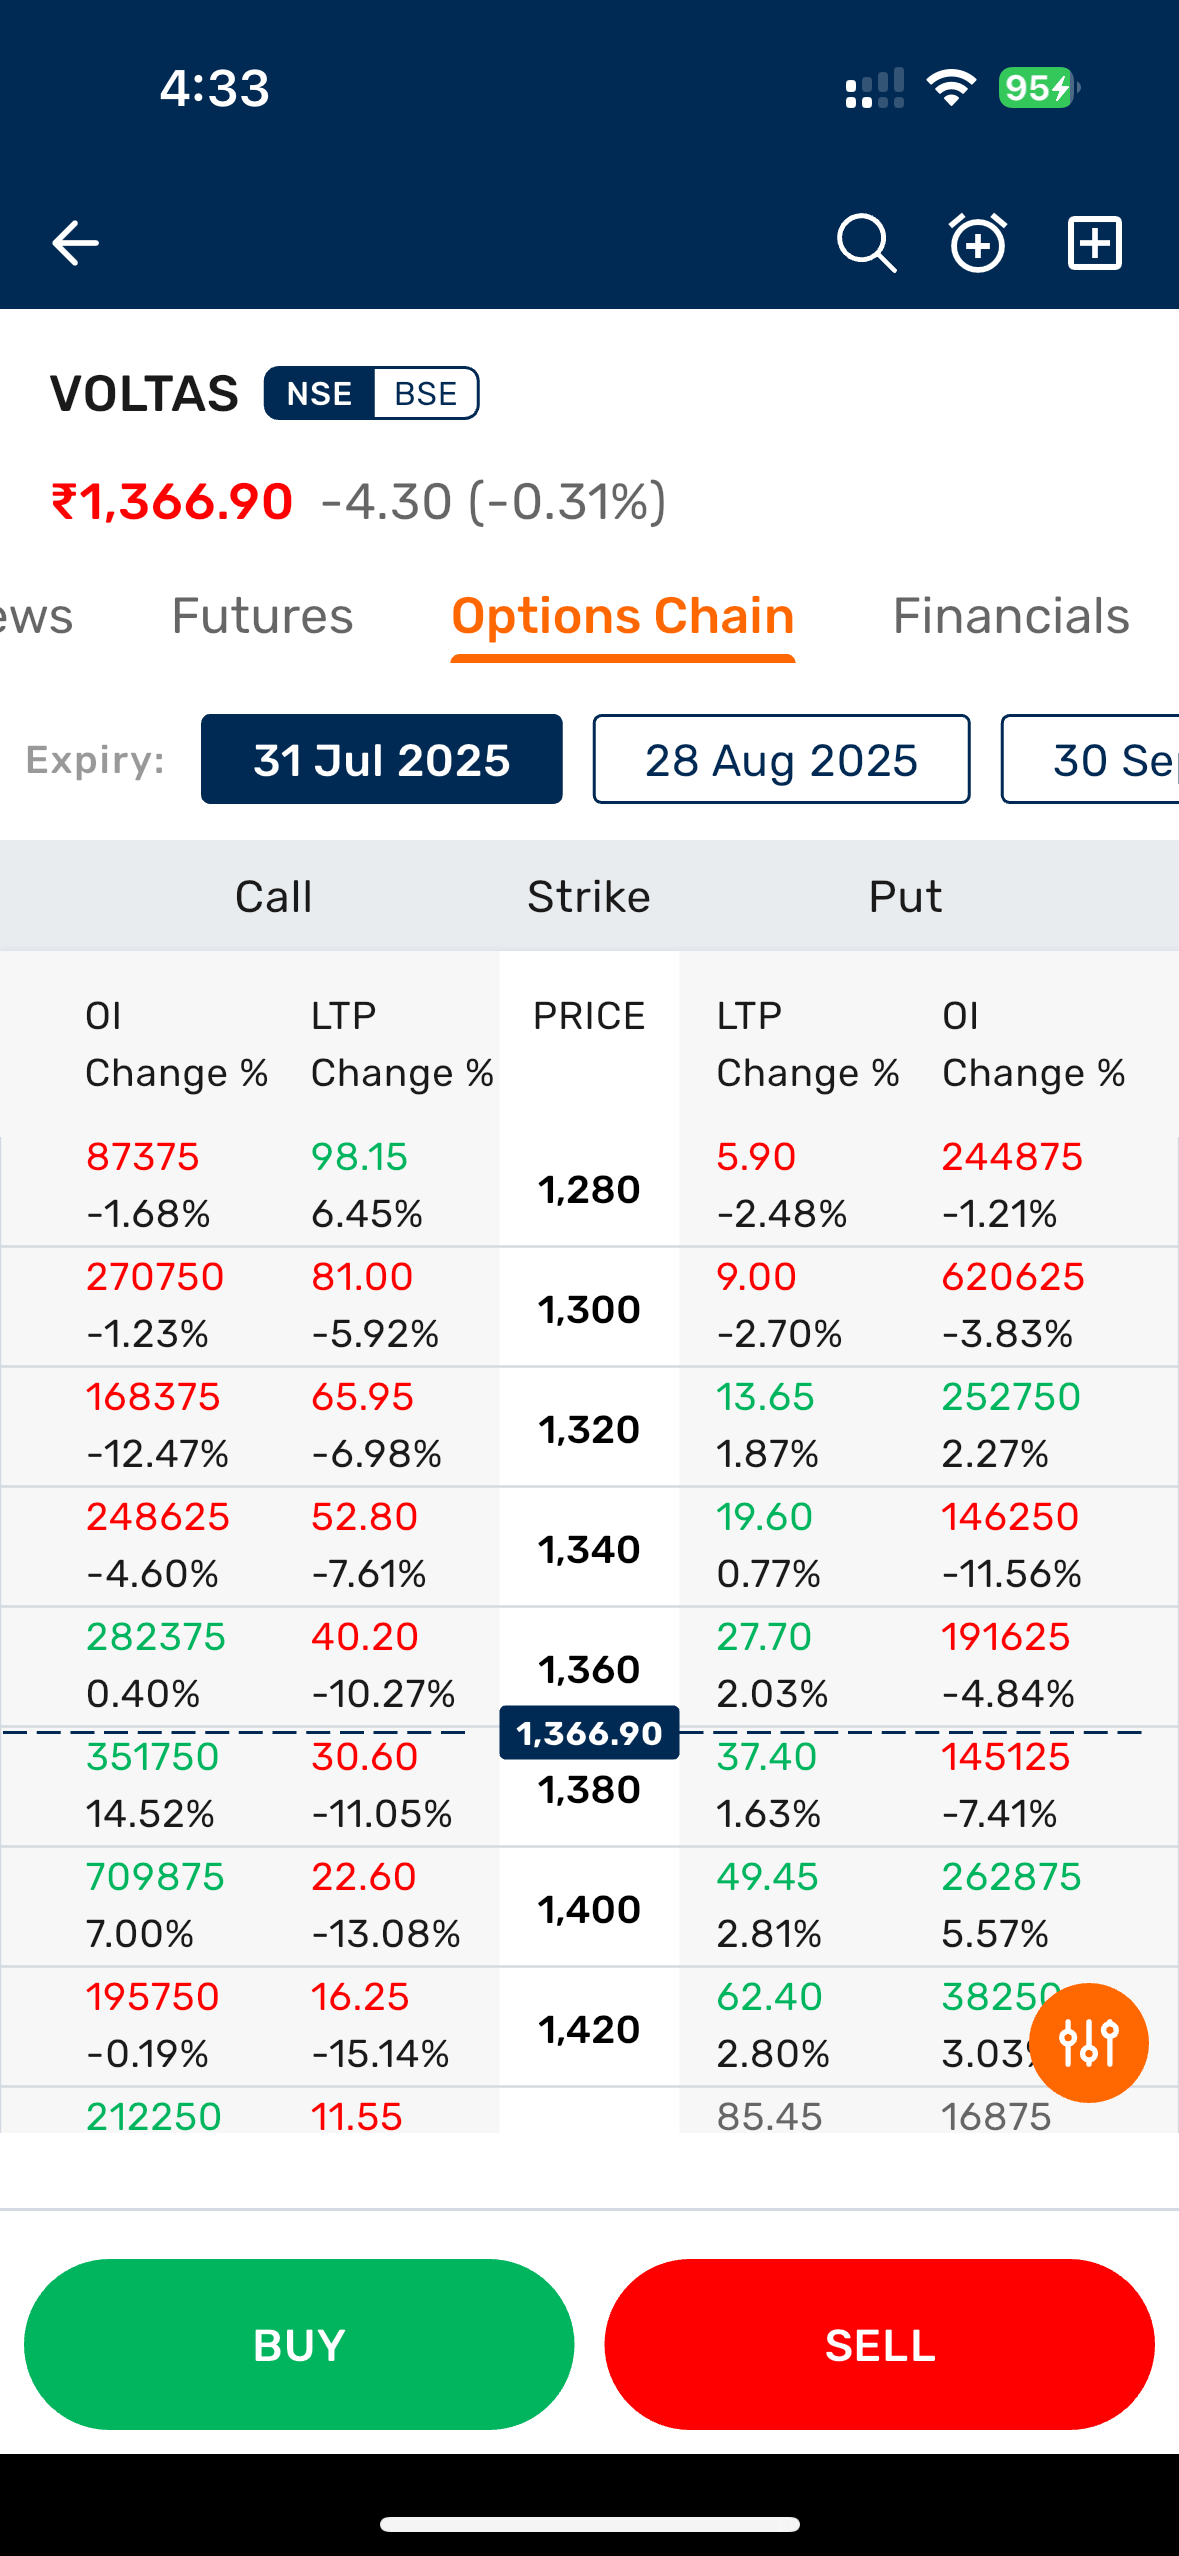
Task: Tap the cellular signal bars icon
Action: tap(874, 88)
